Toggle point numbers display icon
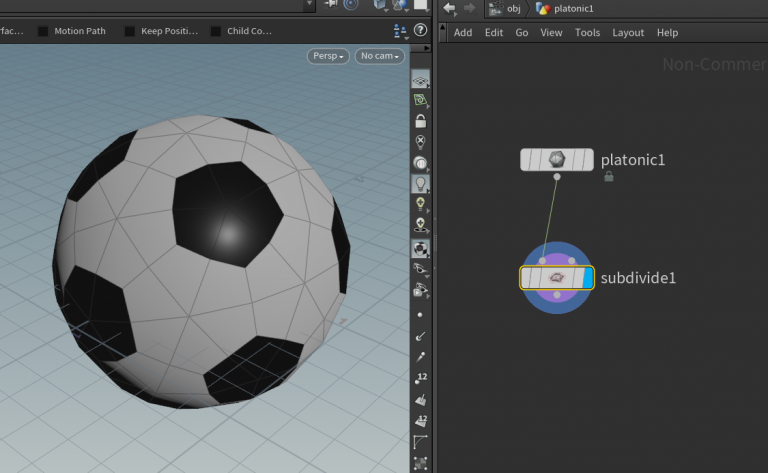Screen dimensions: 768x473 coord(421,378)
